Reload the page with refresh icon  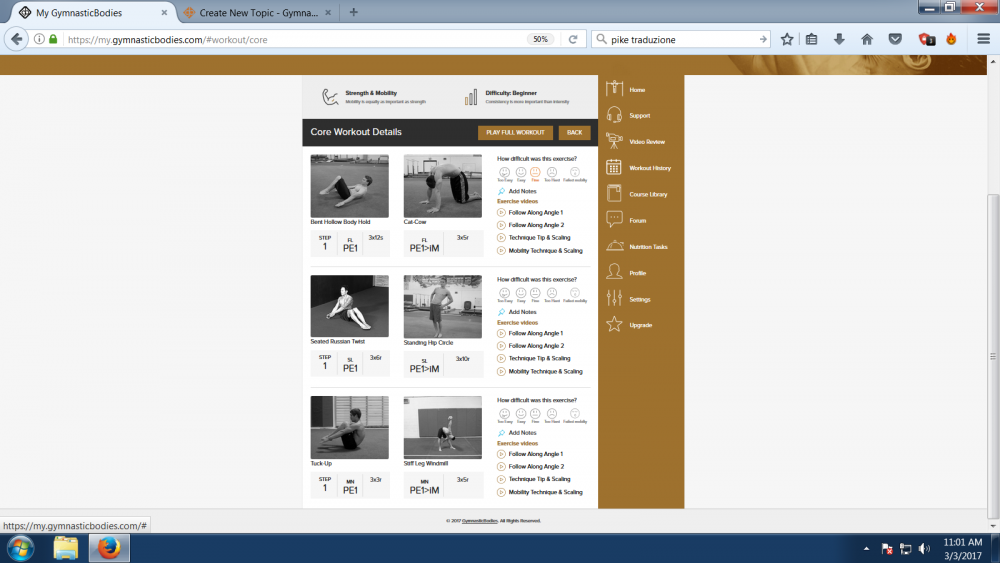pos(573,39)
